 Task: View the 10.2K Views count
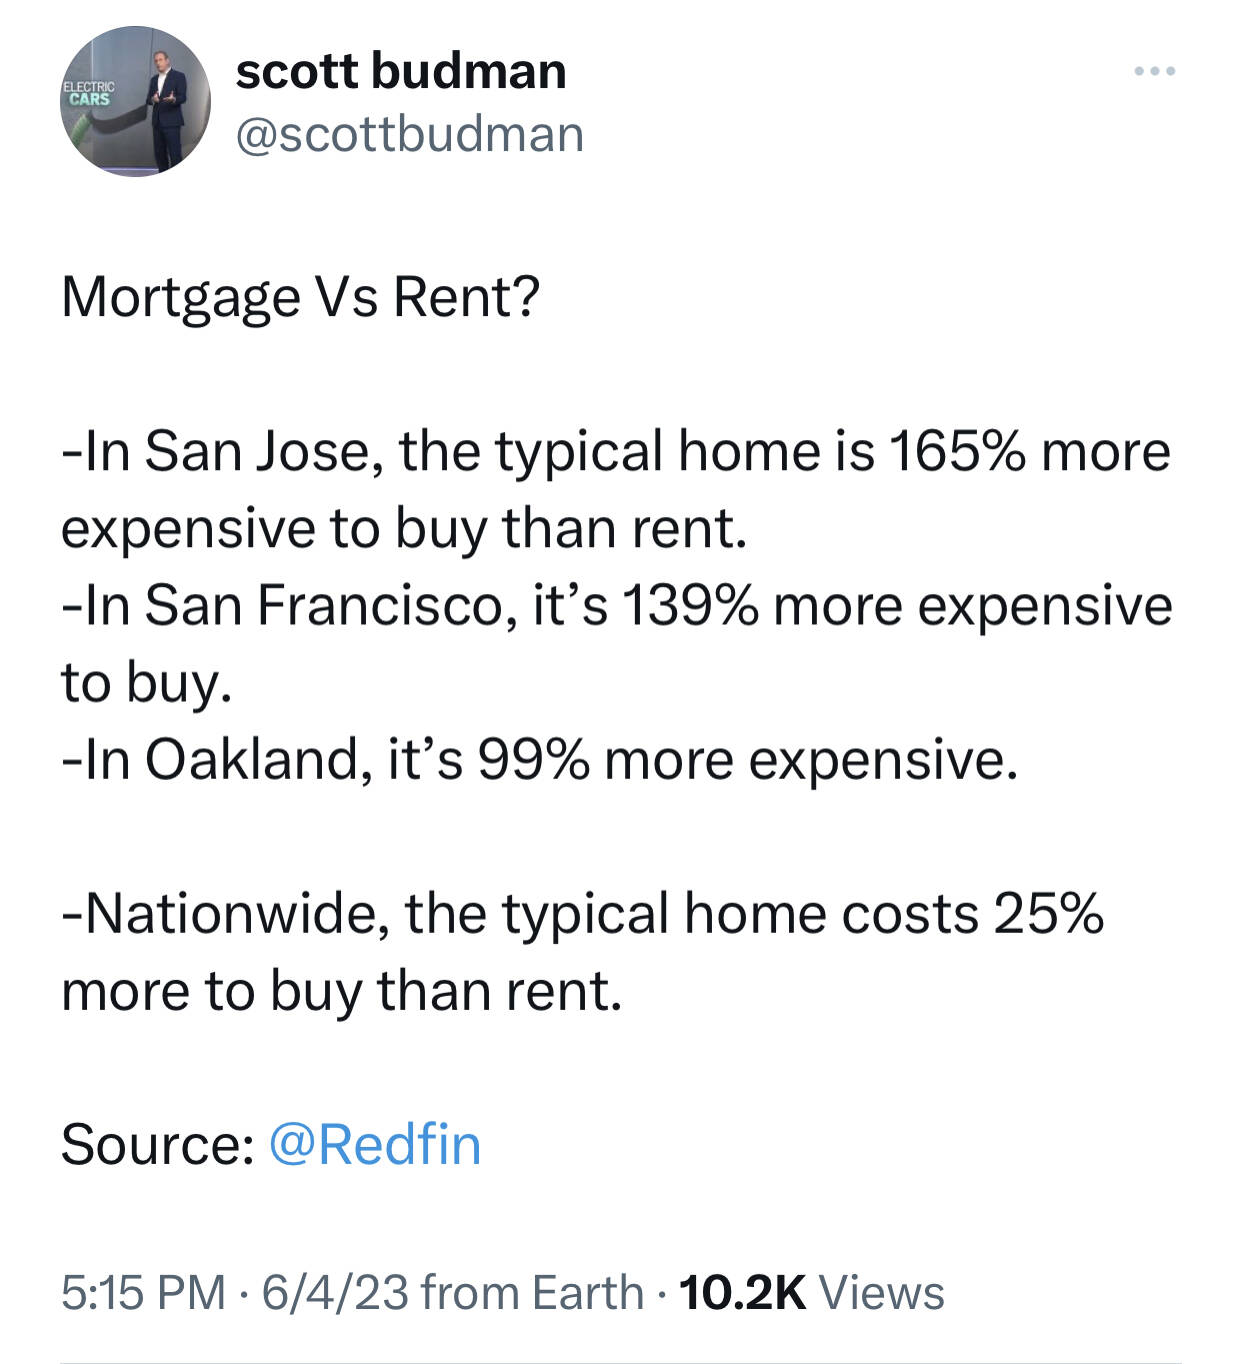coord(811,1292)
